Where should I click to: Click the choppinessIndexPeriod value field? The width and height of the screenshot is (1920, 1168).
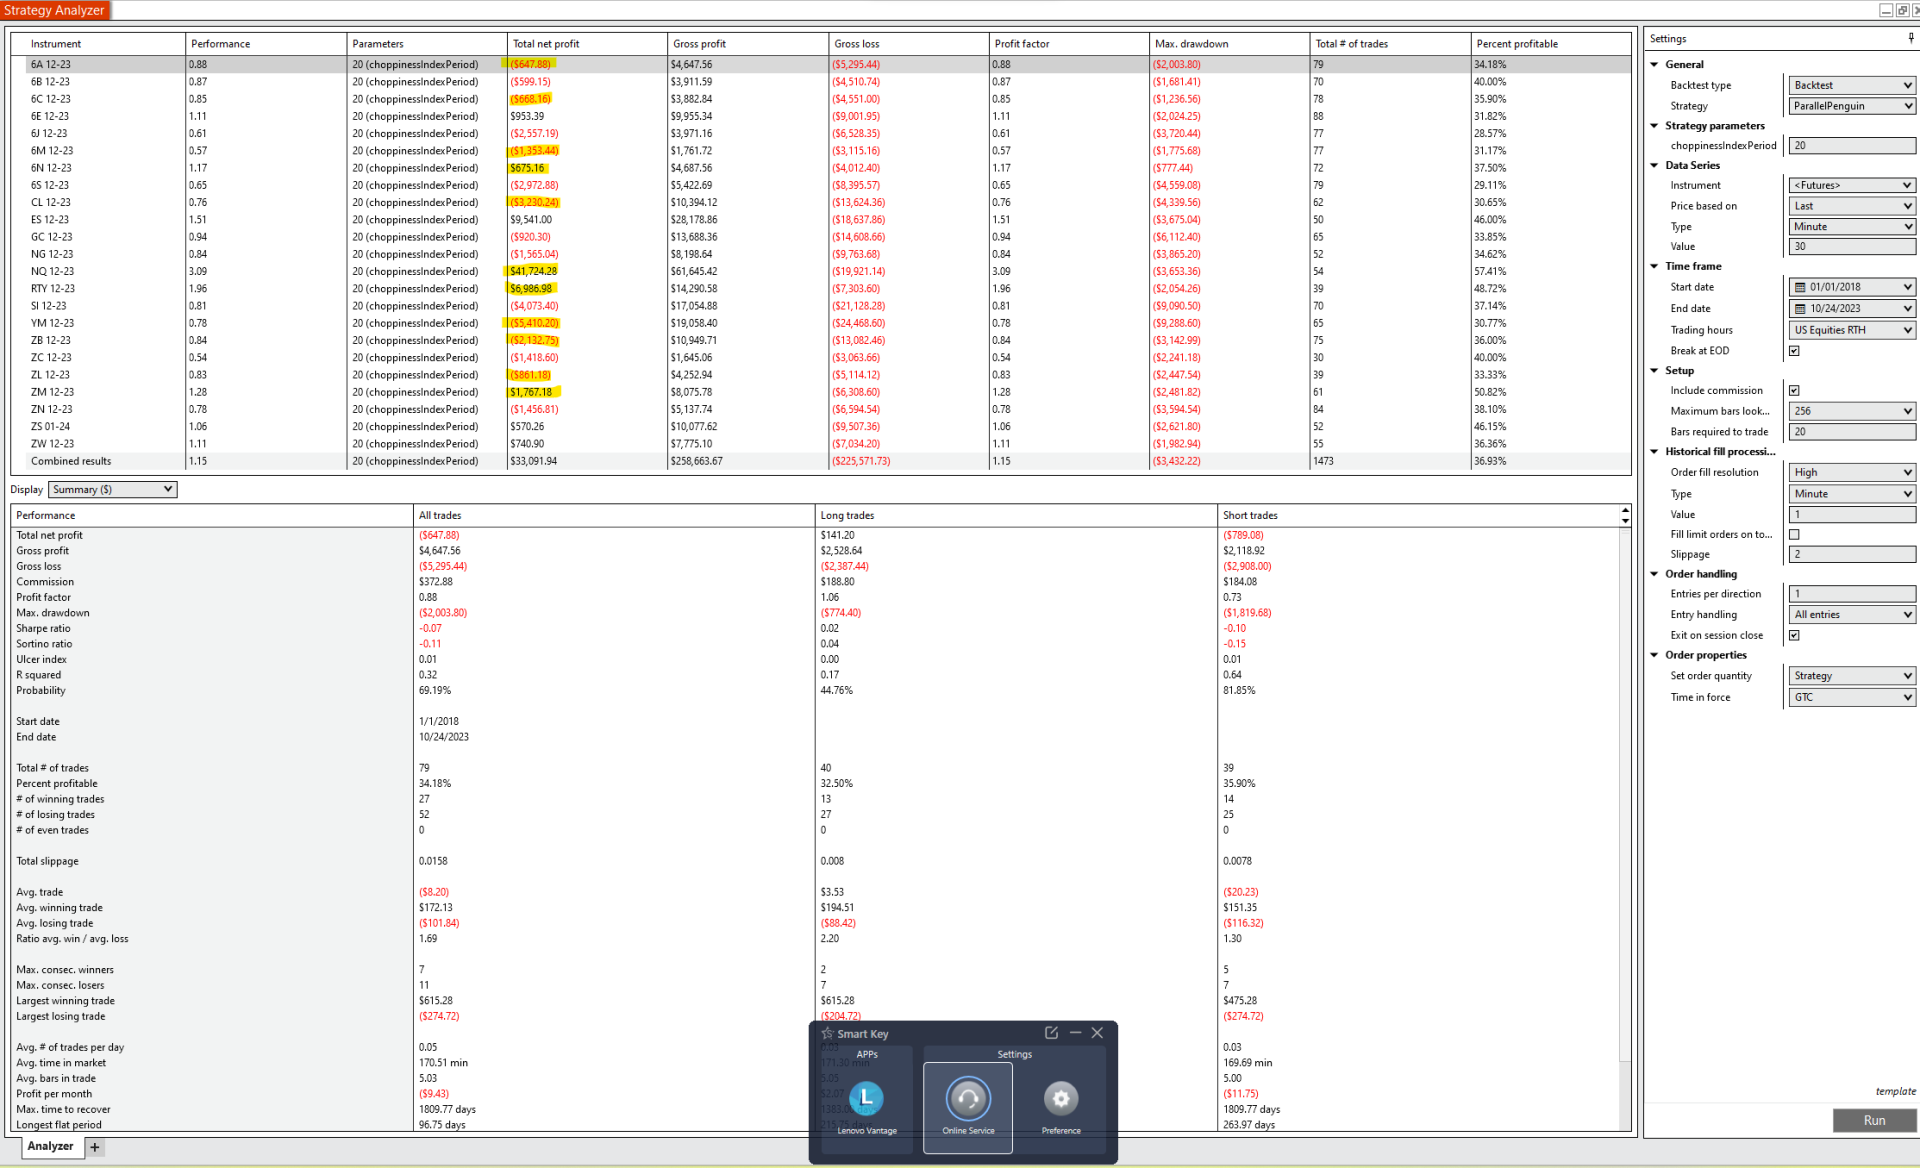[1851, 146]
